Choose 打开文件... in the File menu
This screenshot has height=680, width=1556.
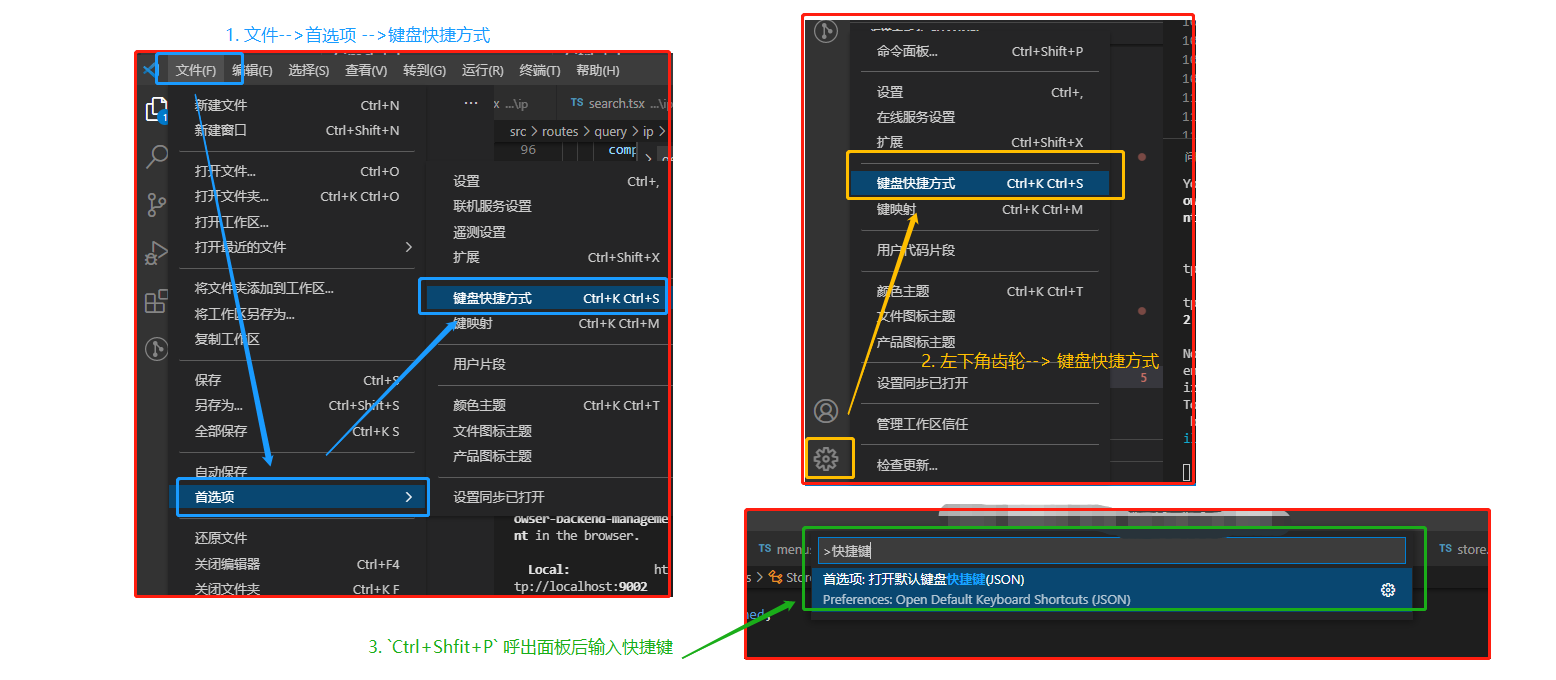point(296,171)
